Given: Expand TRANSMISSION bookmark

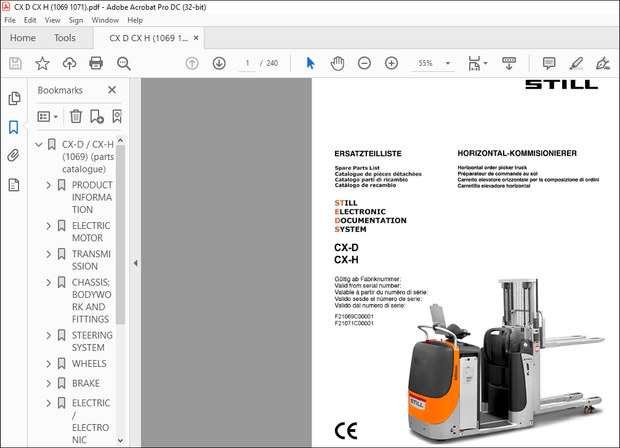Looking at the screenshot, I should pos(48,254).
